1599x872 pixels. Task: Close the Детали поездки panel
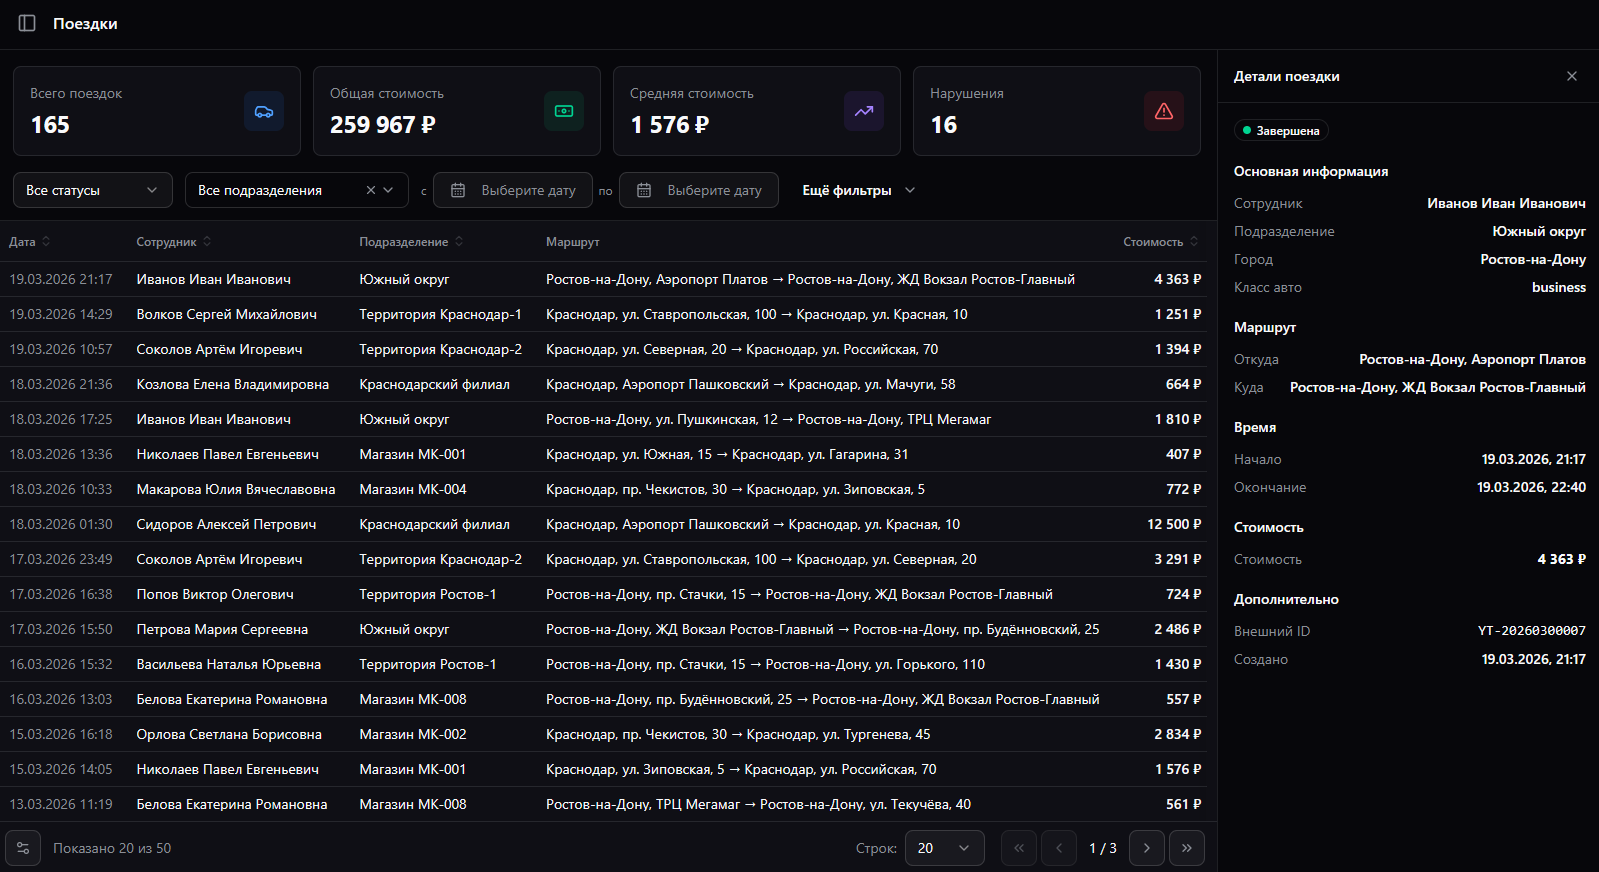pyautogui.click(x=1572, y=76)
